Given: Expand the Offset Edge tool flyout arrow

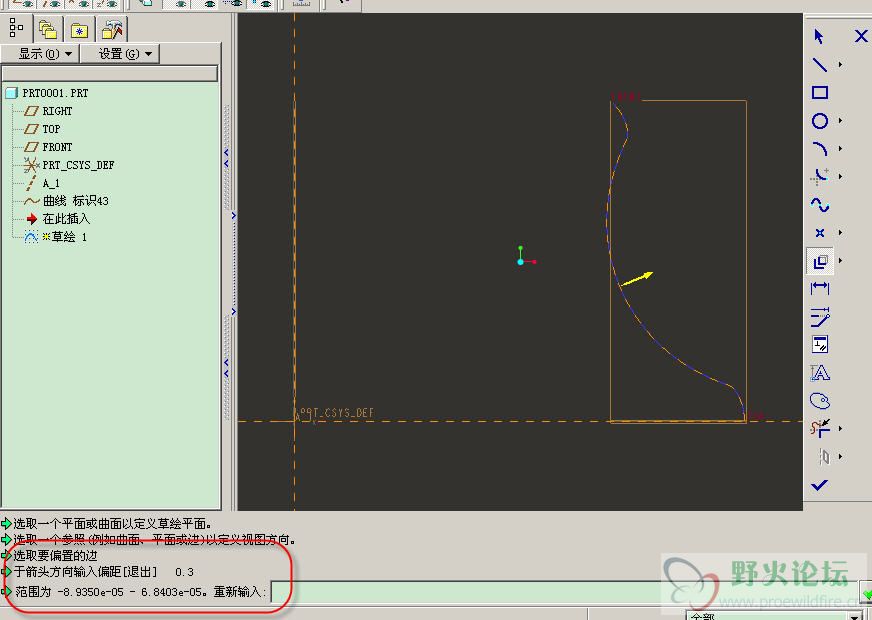Looking at the screenshot, I should tap(840, 261).
